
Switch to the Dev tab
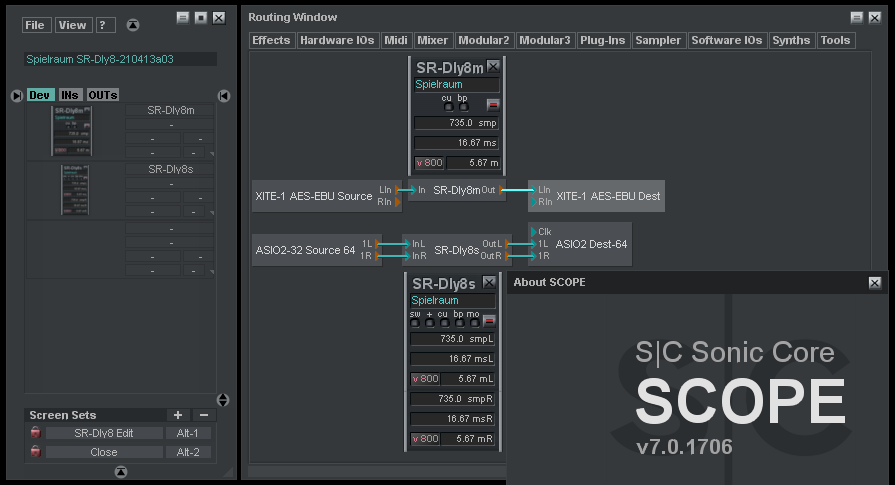[41, 95]
